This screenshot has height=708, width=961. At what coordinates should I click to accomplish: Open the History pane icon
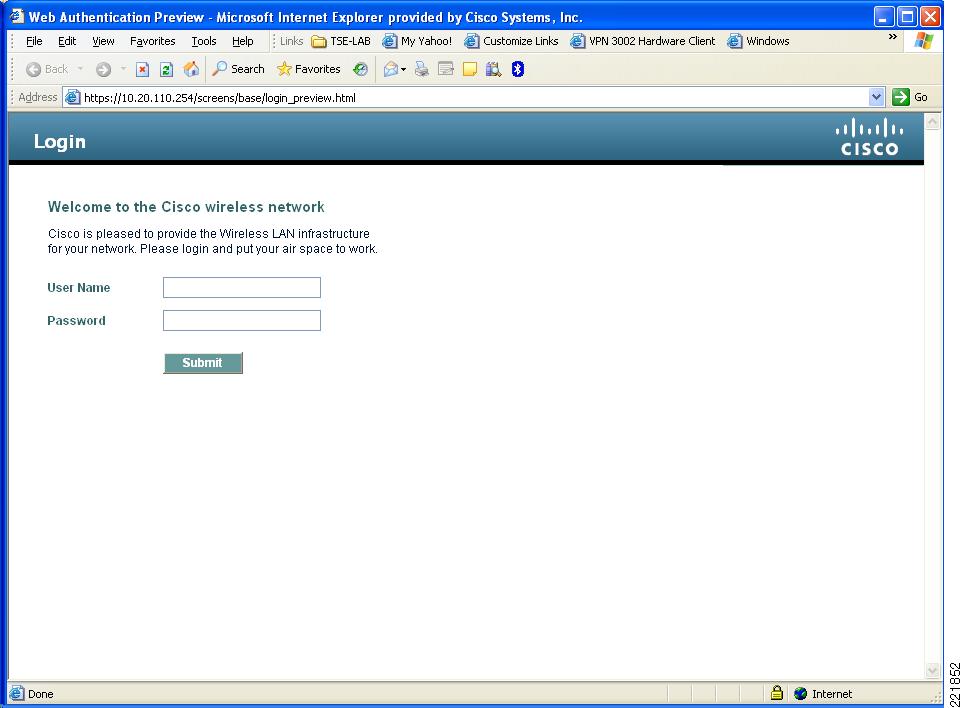tap(360, 69)
